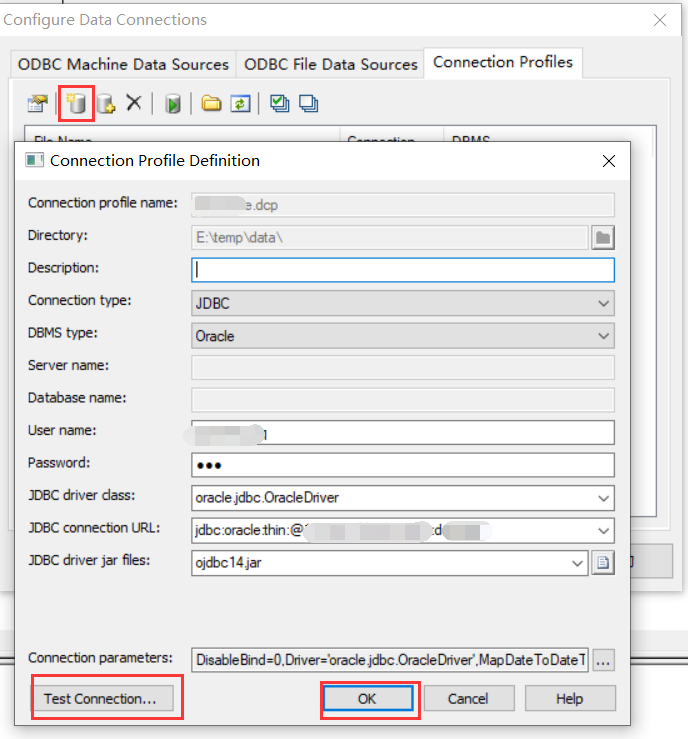Add a new data source icon
688x739 pixels.
pos(77,103)
